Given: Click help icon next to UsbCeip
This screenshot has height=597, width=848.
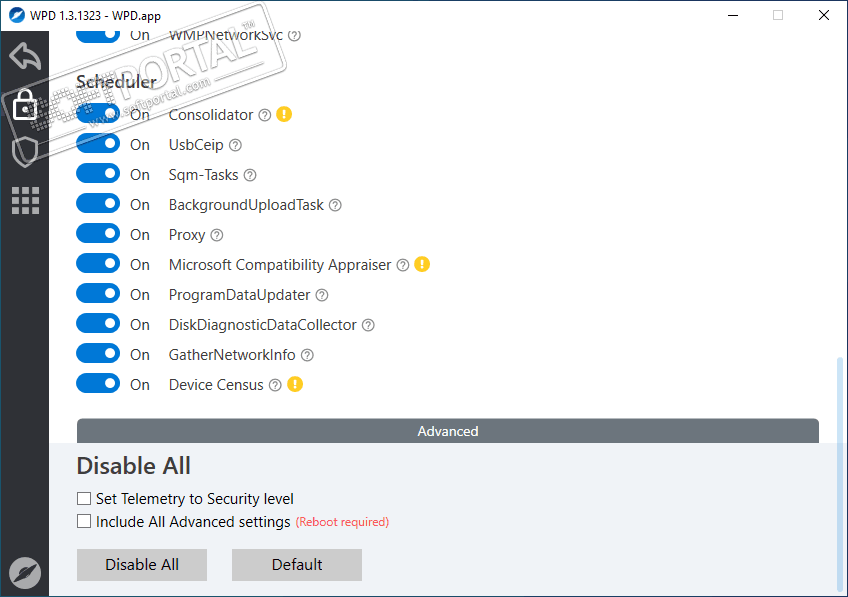Looking at the screenshot, I should click(235, 145).
